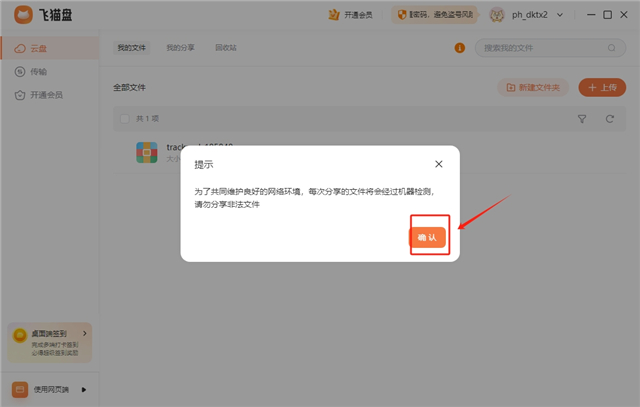
Task: Expand the 桌面端签到 promo card arrow
Action: 85,333
